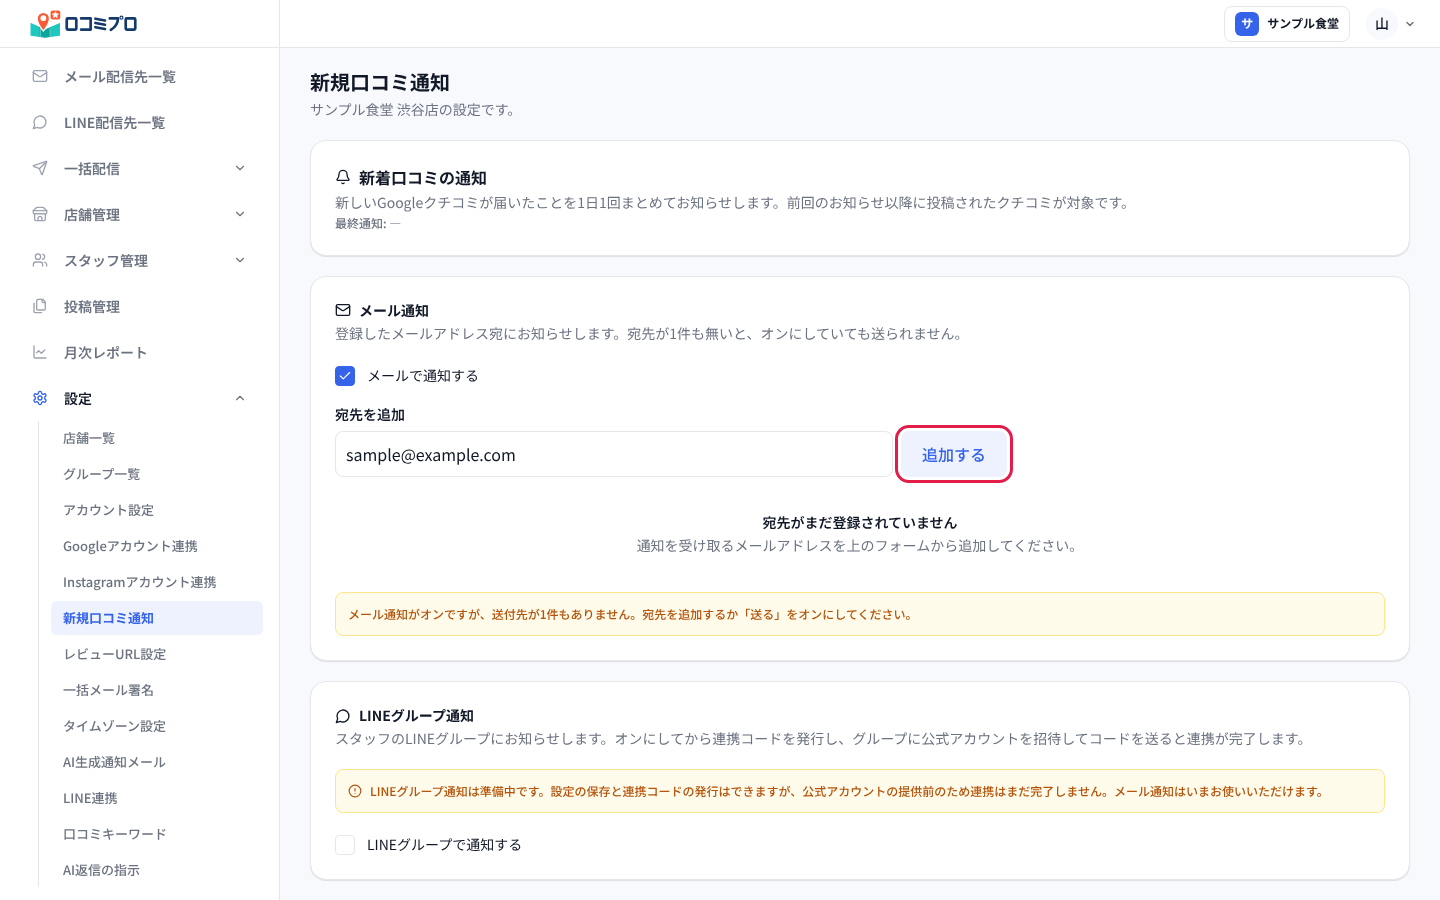Screen dimensions: 1440x900
Task: Click the bell icon next to 新着口コミの通知
Action: 343,177
